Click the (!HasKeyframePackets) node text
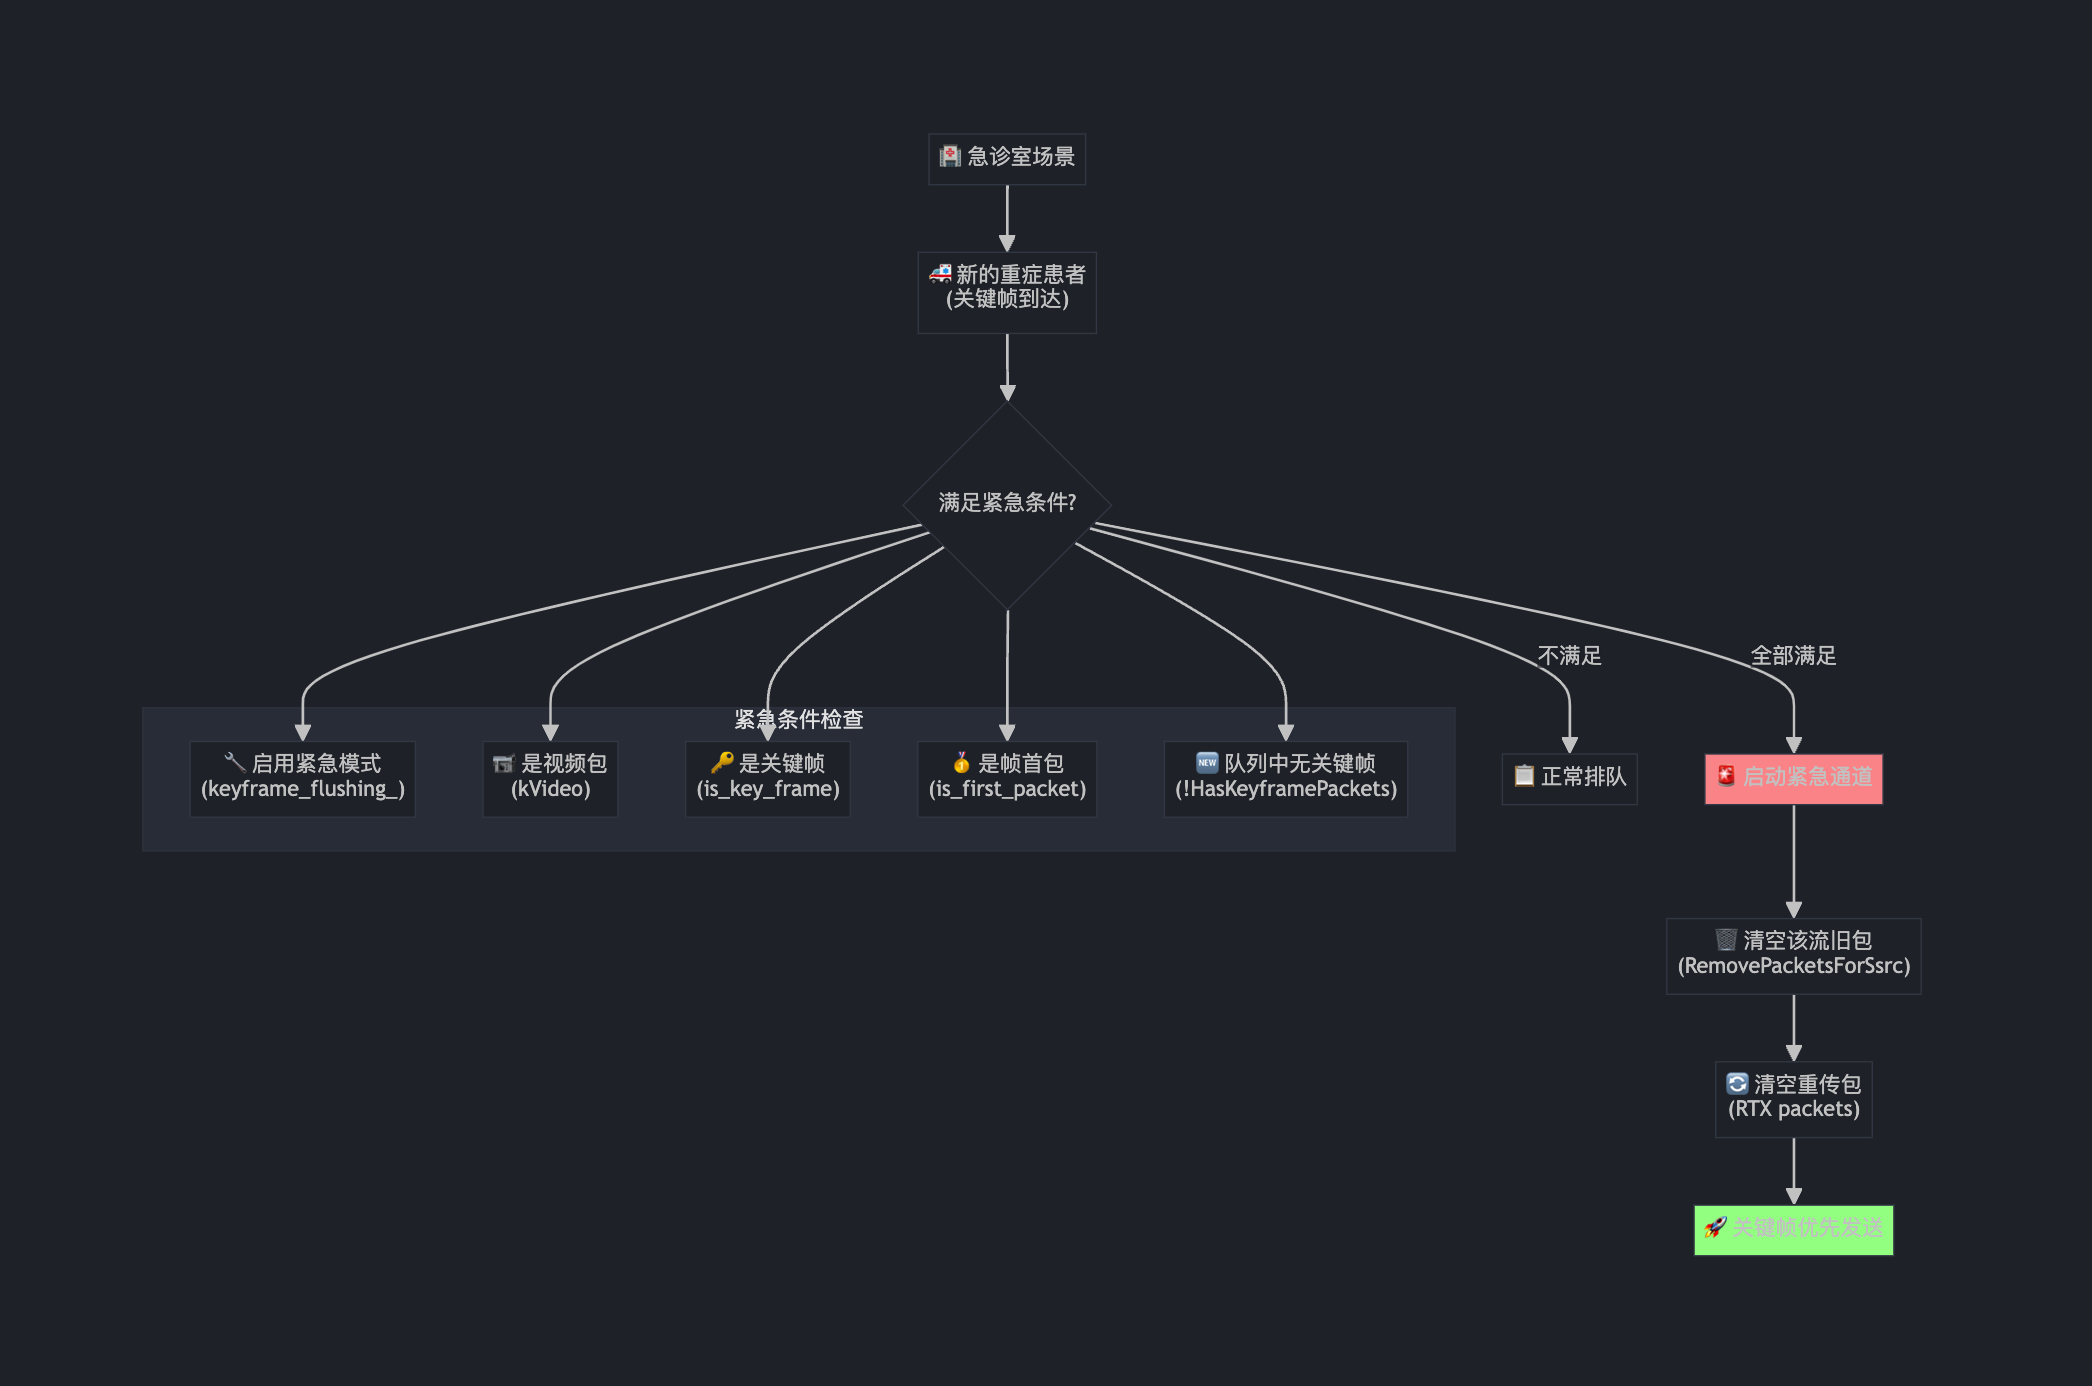Screen dimensions: 2092x1386 [1286, 789]
